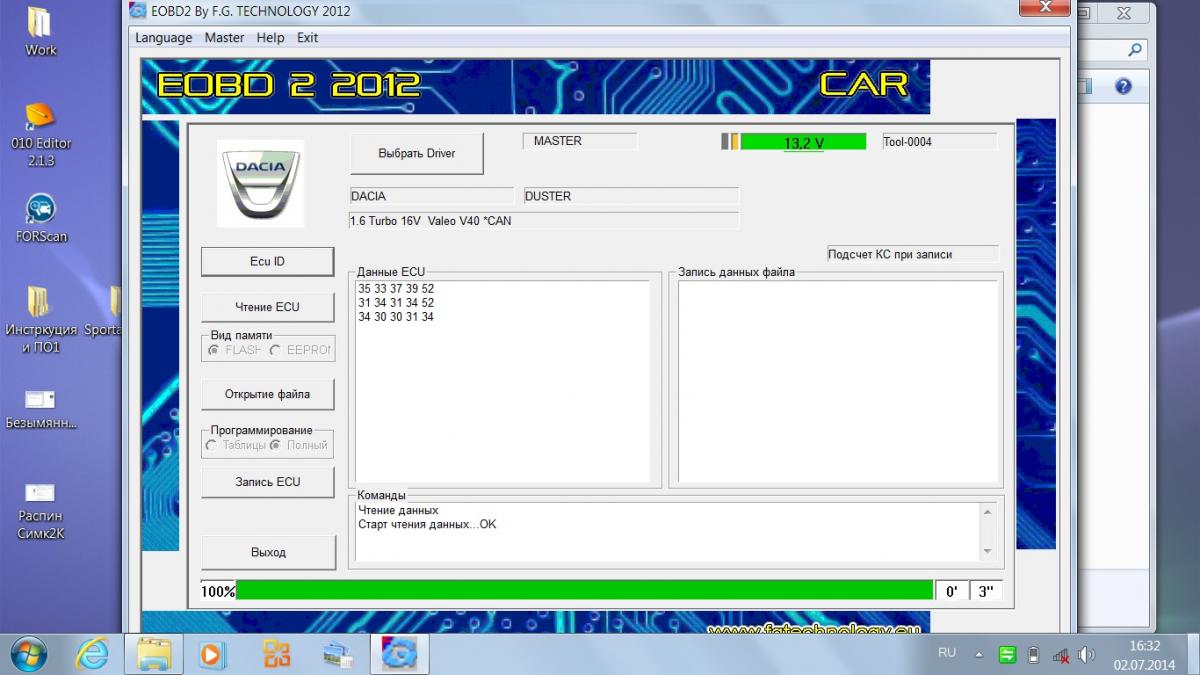Launch Internet Explorer from taskbar
Image resolution: width=1200 pixels, height=675 pixels.
pyautogui.click(x=92, y=654)
